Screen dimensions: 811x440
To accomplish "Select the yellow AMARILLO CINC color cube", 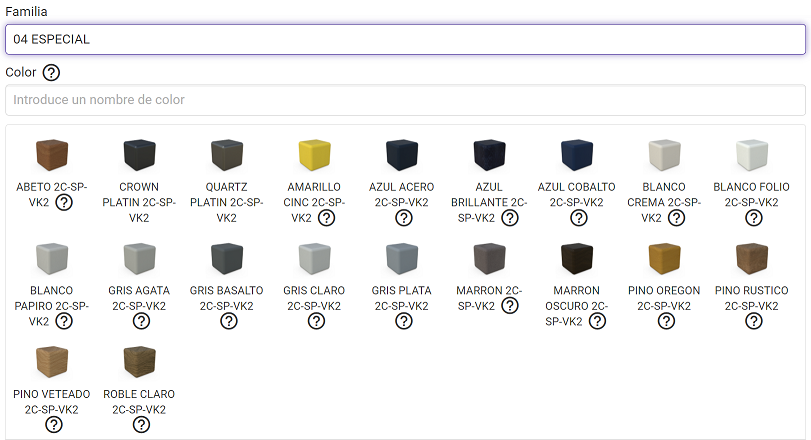I will pyautogui.click(x=314, y=156).
